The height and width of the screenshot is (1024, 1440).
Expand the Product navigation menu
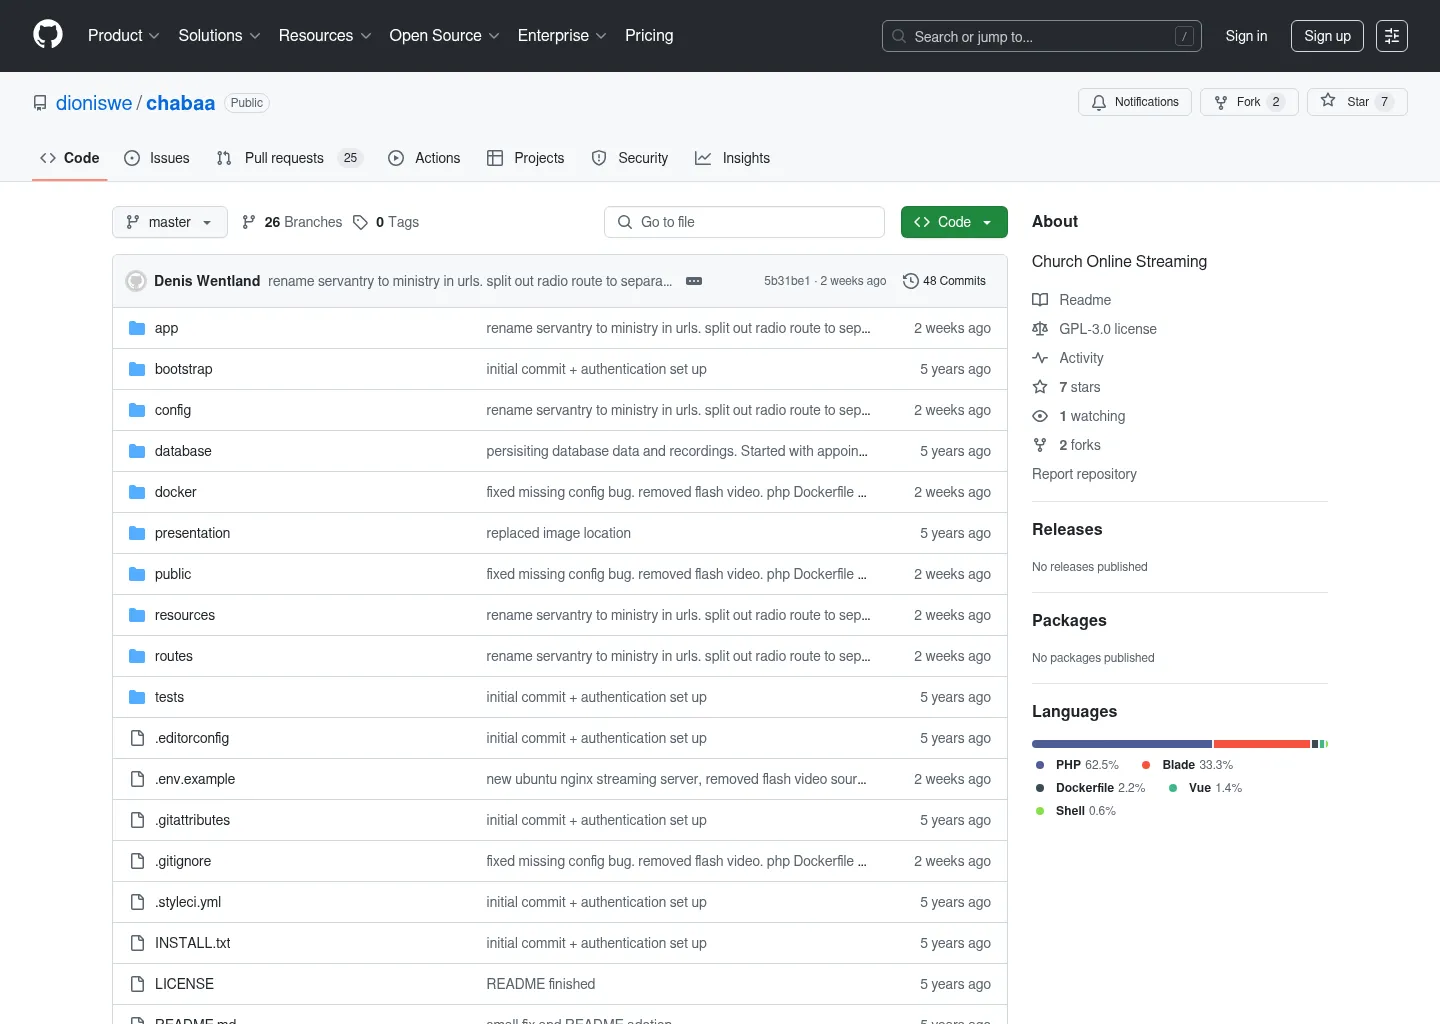tap(123, 36)
